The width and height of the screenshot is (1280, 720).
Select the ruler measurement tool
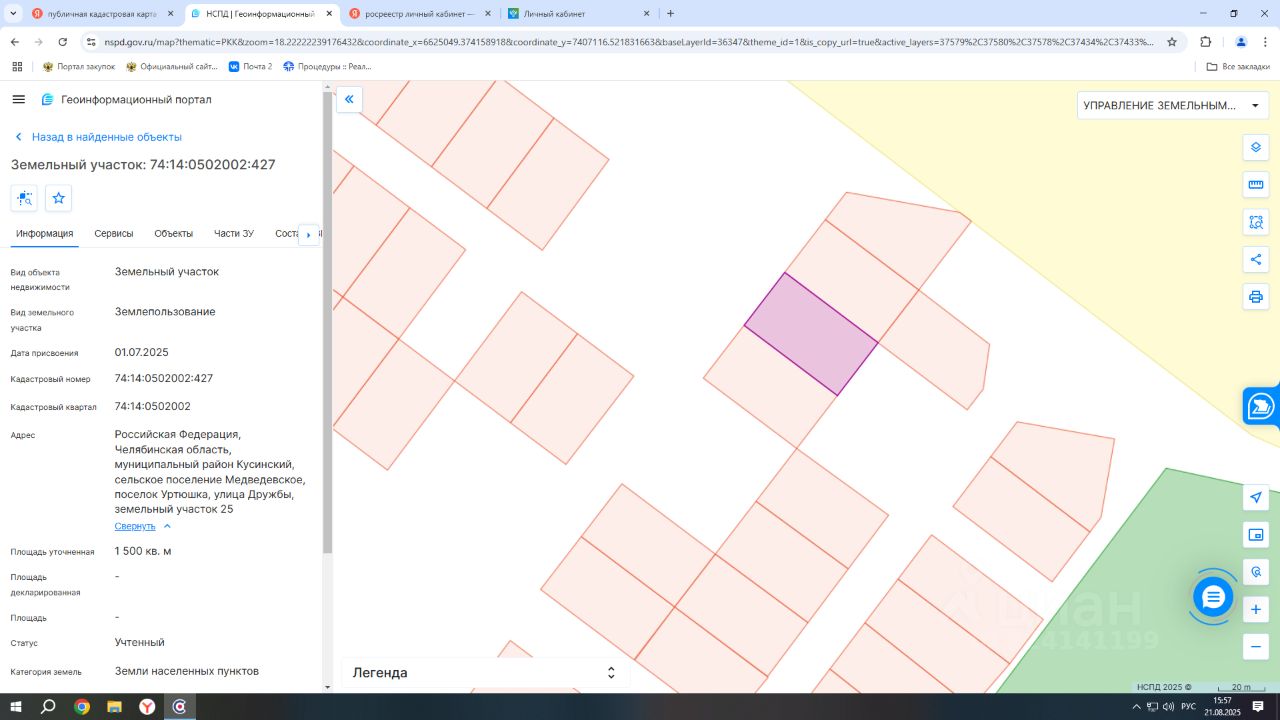(x=1256, y=185)
